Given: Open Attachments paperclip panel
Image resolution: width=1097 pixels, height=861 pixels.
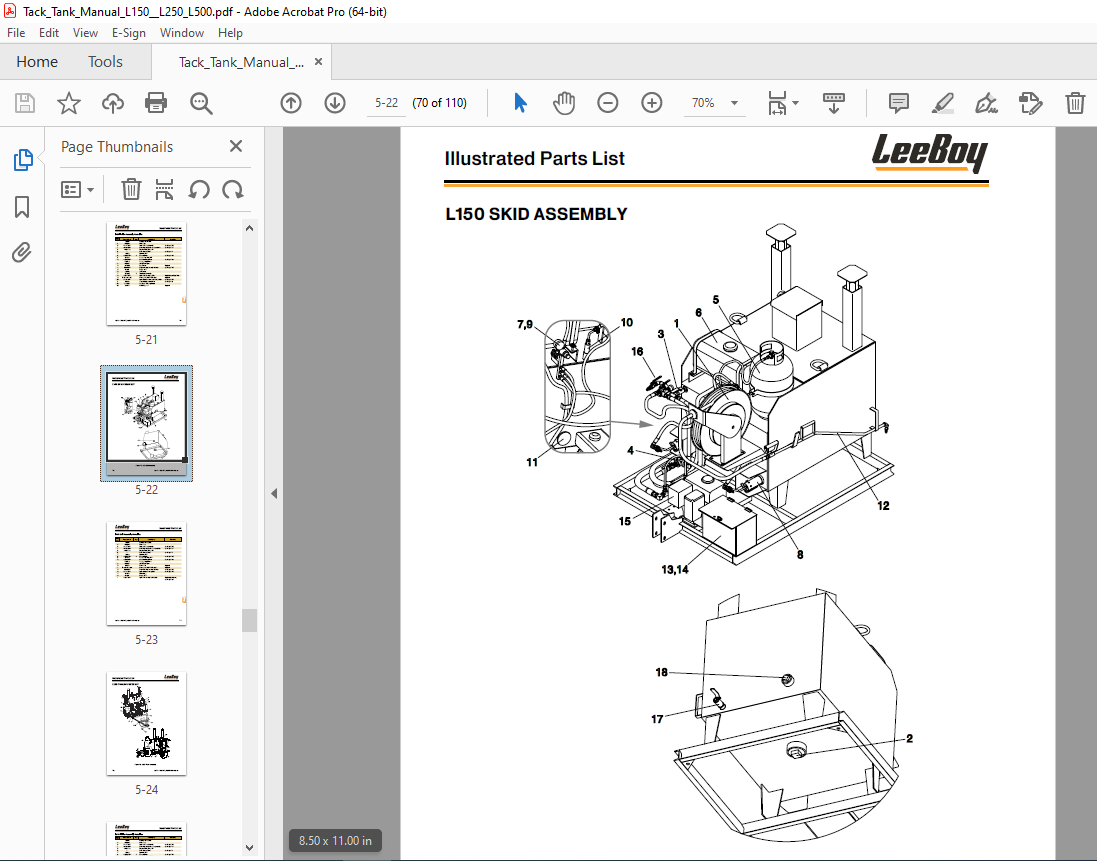Looking at the screenshot, I should pos(22,252).
